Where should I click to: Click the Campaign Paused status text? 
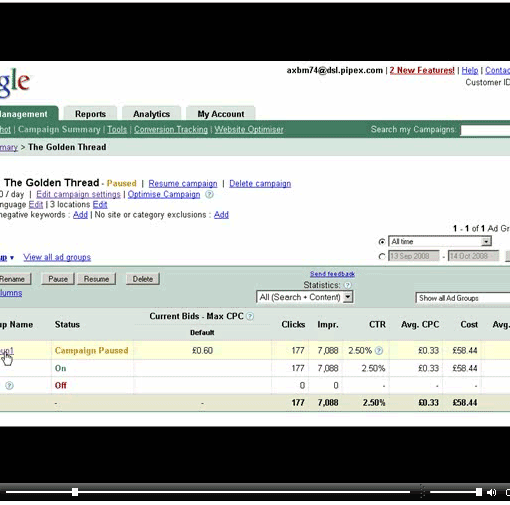[91, 350]
